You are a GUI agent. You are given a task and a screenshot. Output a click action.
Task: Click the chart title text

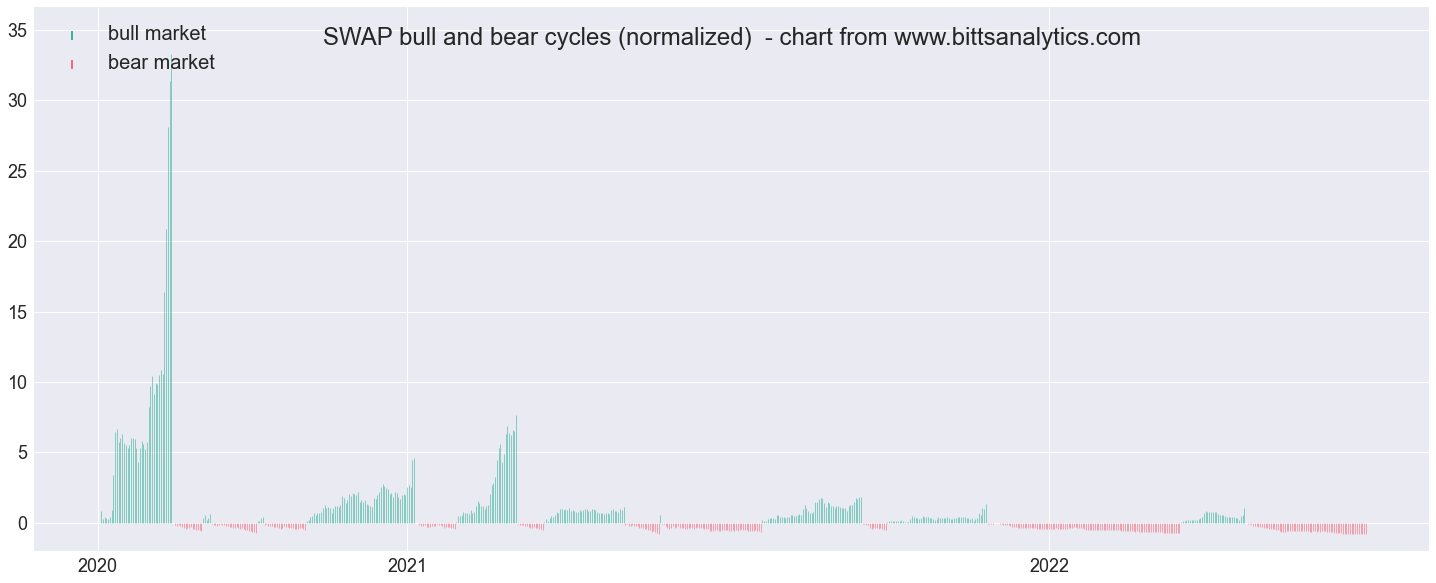(732, 37)
